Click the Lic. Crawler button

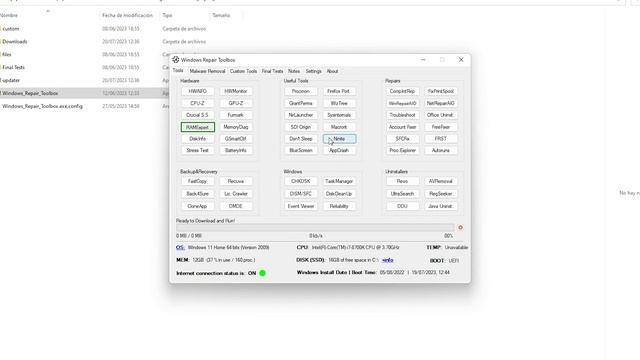click(236, 194)
